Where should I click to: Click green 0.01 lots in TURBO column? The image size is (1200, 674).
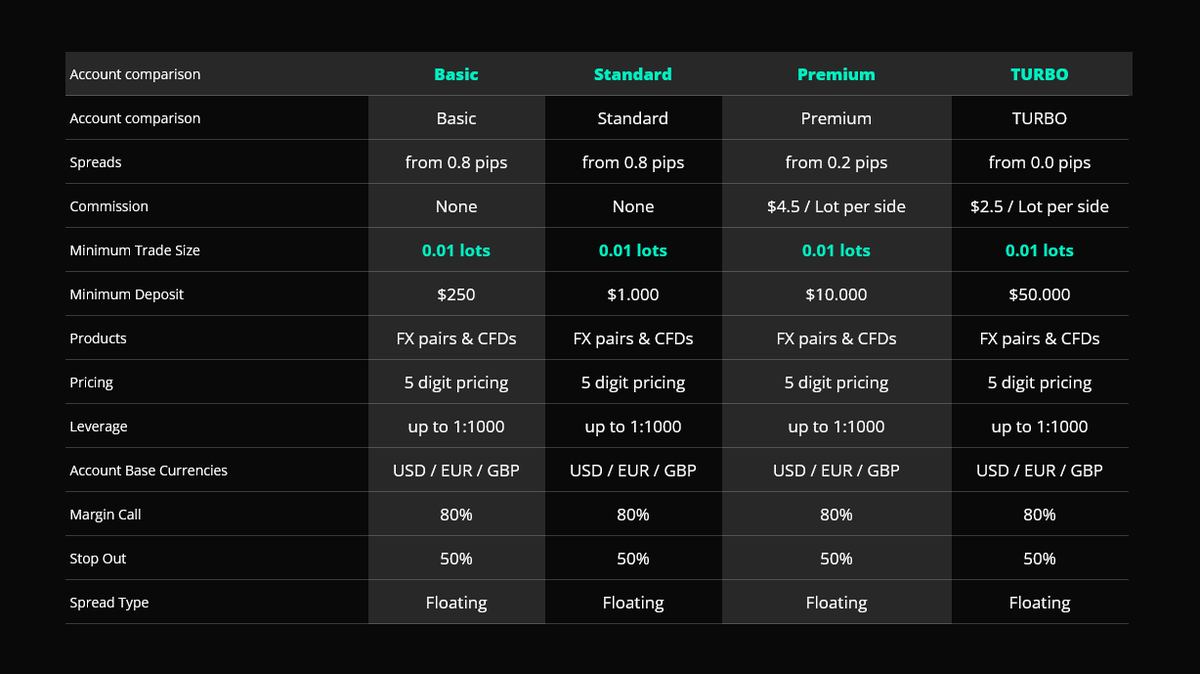[x=1039, y=250]
